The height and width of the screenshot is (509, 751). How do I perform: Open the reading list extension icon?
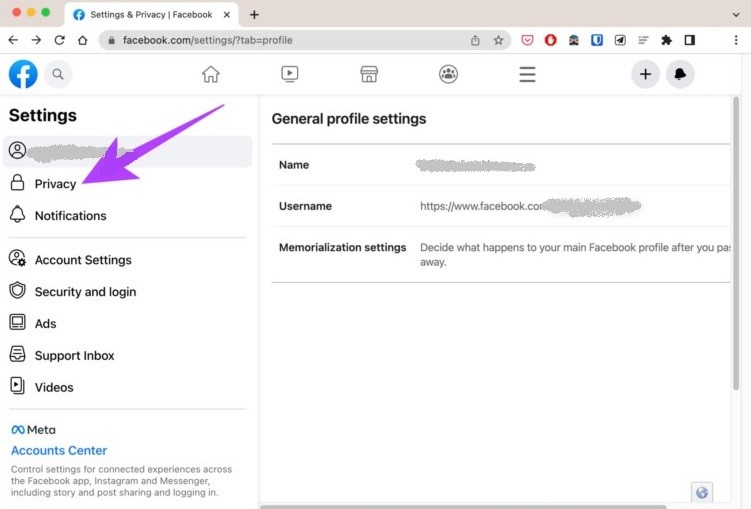coord(643,40)
